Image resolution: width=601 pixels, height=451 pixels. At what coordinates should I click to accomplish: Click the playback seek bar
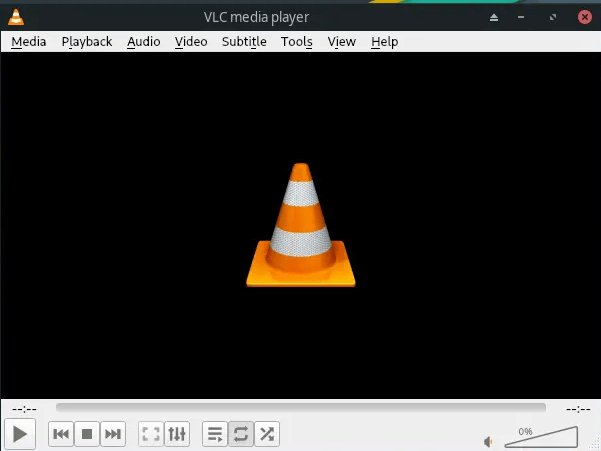click(x=301, y=408)
